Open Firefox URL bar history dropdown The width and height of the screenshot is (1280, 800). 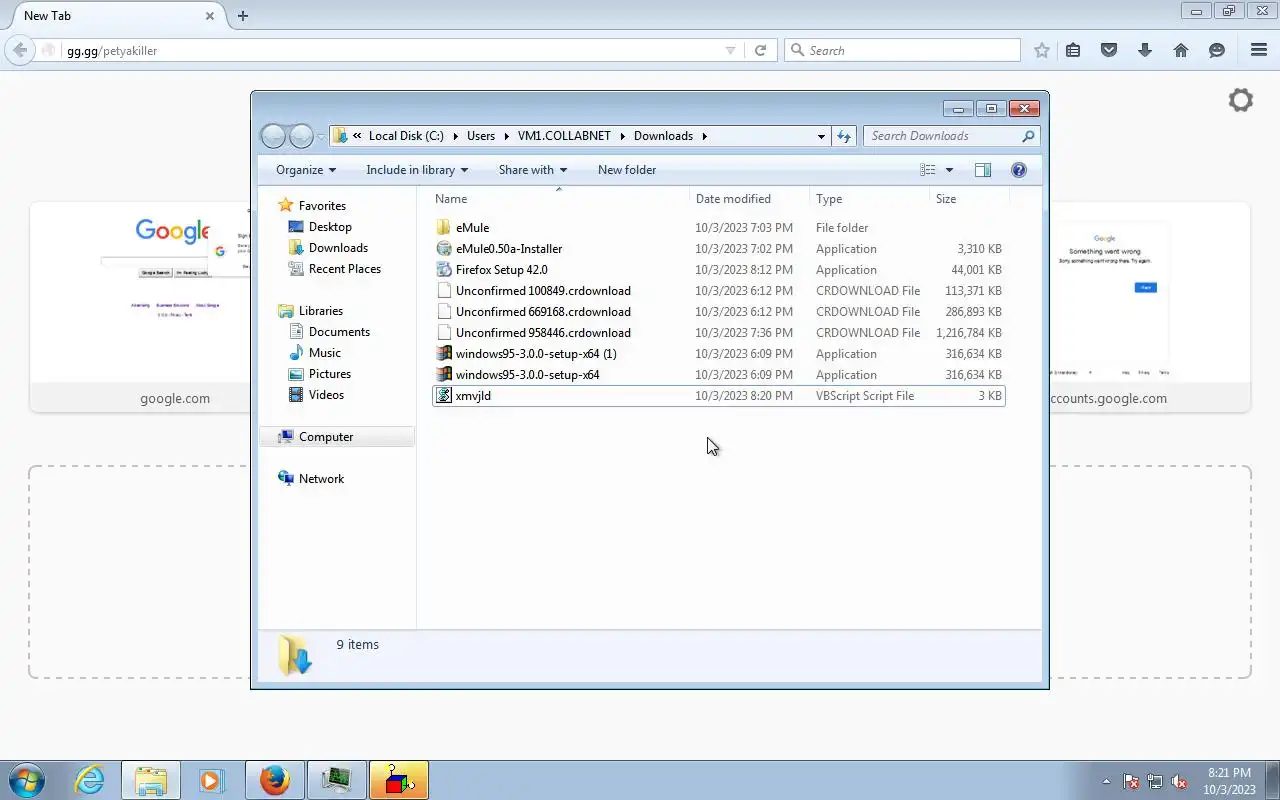point(730,50)
